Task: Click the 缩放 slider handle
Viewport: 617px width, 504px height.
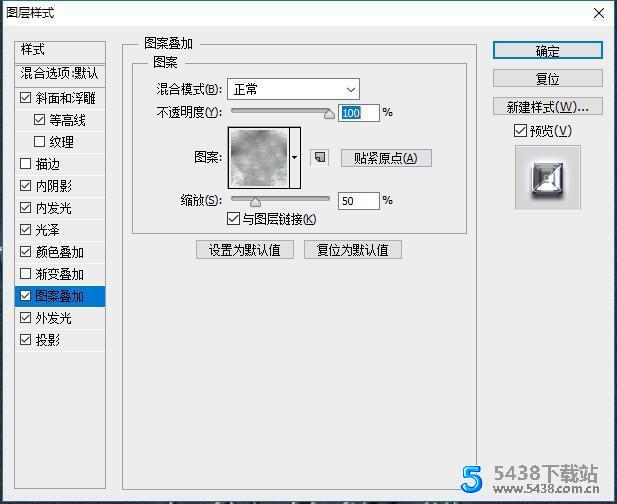Action: [255, 202]
